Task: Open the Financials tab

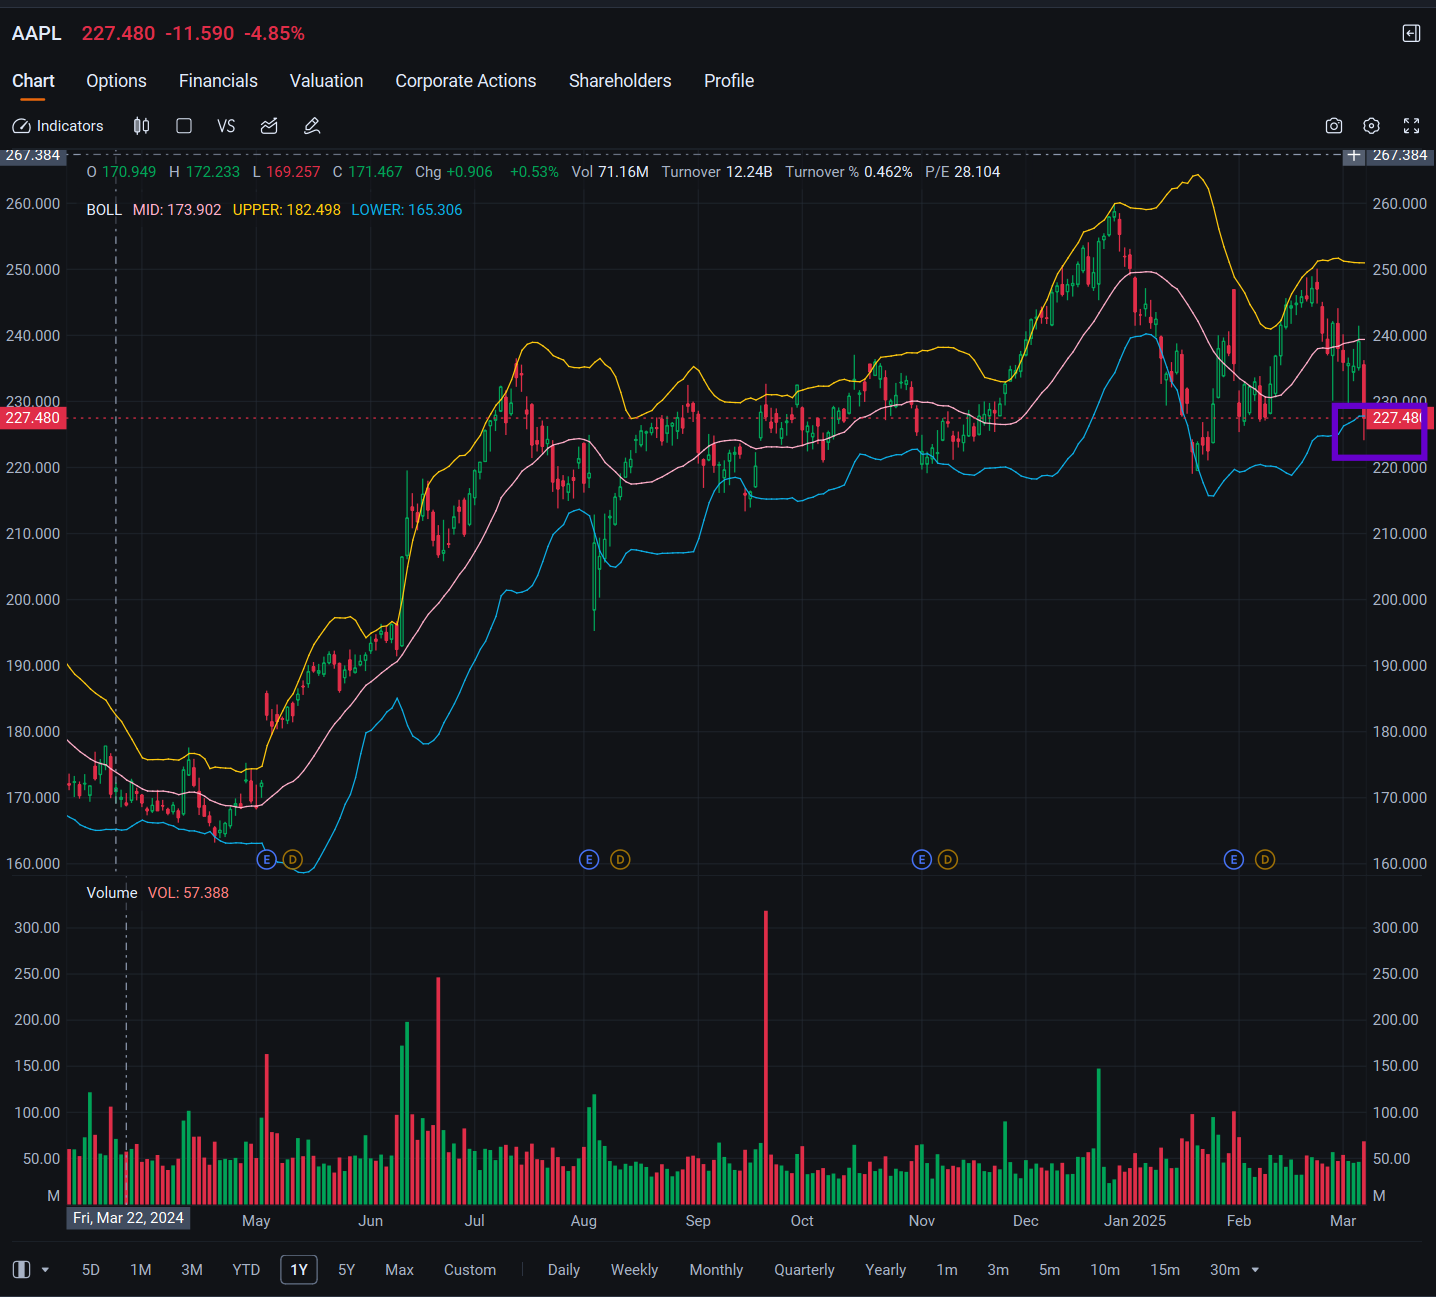Action: point(218,81)
